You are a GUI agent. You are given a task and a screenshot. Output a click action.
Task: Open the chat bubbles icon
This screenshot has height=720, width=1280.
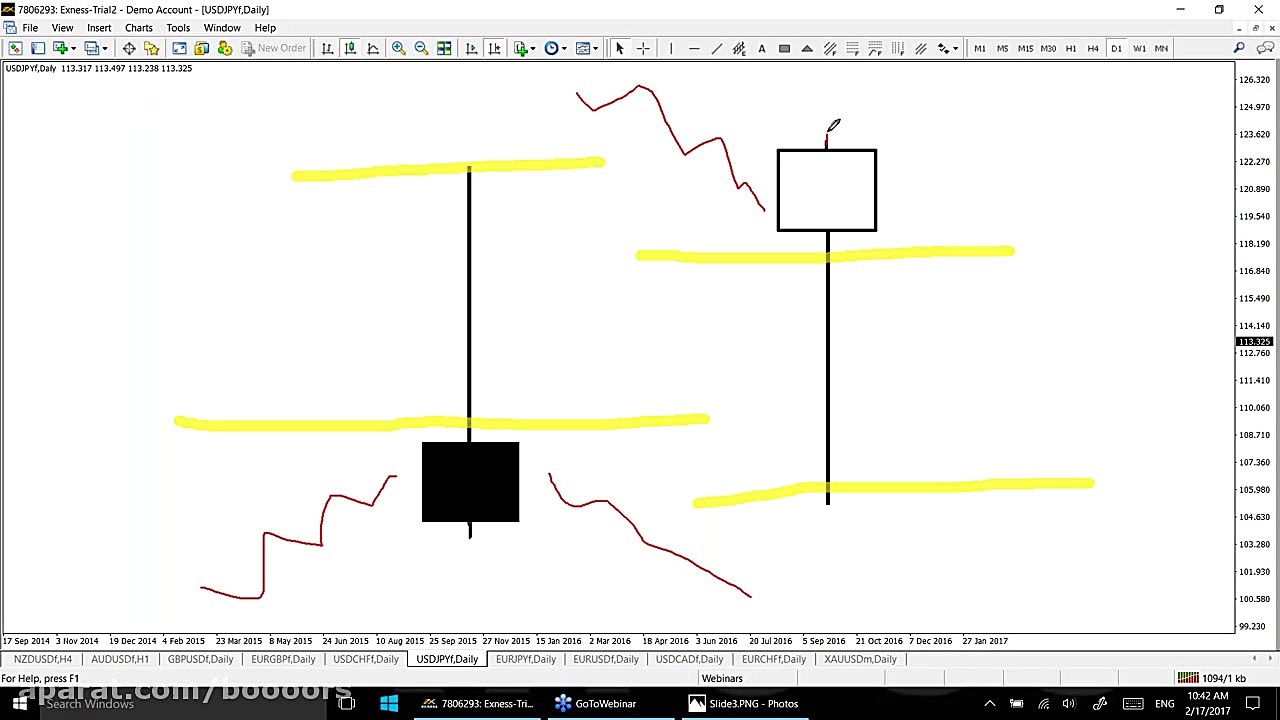1264,48
